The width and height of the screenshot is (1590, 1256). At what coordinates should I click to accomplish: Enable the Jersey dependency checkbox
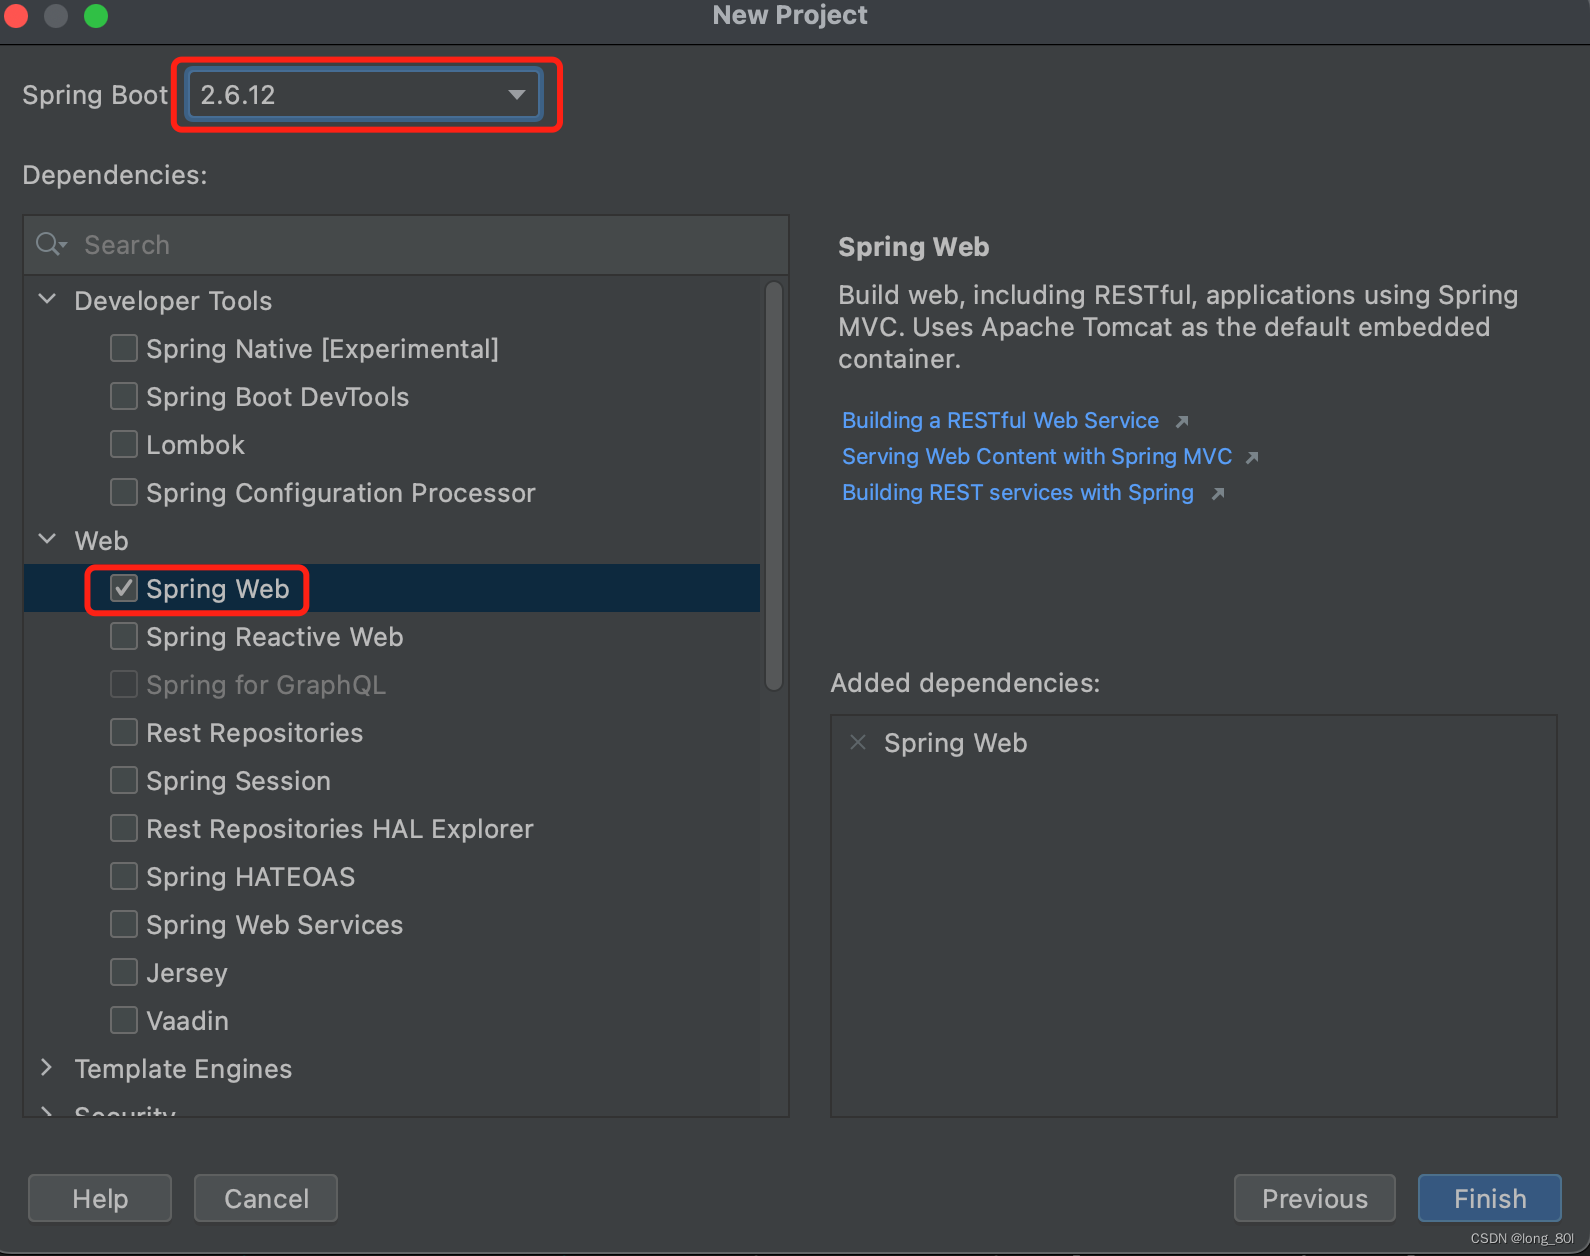pos(124,972)
